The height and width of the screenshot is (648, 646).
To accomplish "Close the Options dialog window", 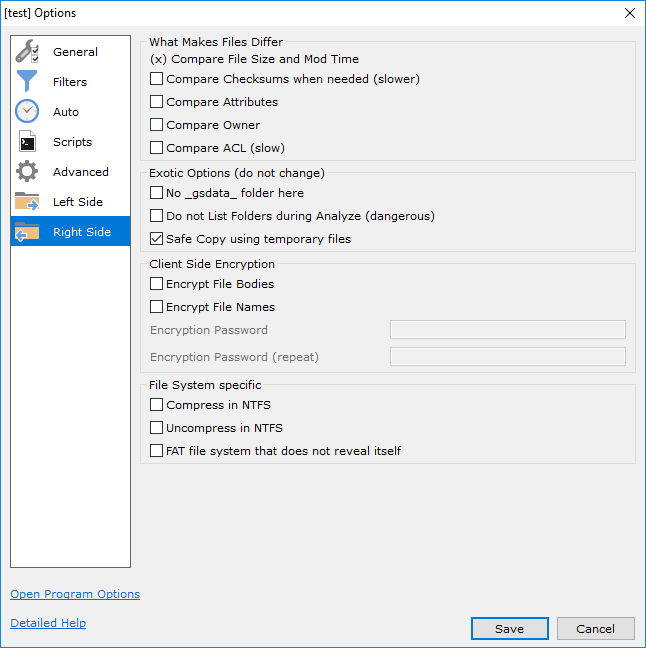I will 629,13.
